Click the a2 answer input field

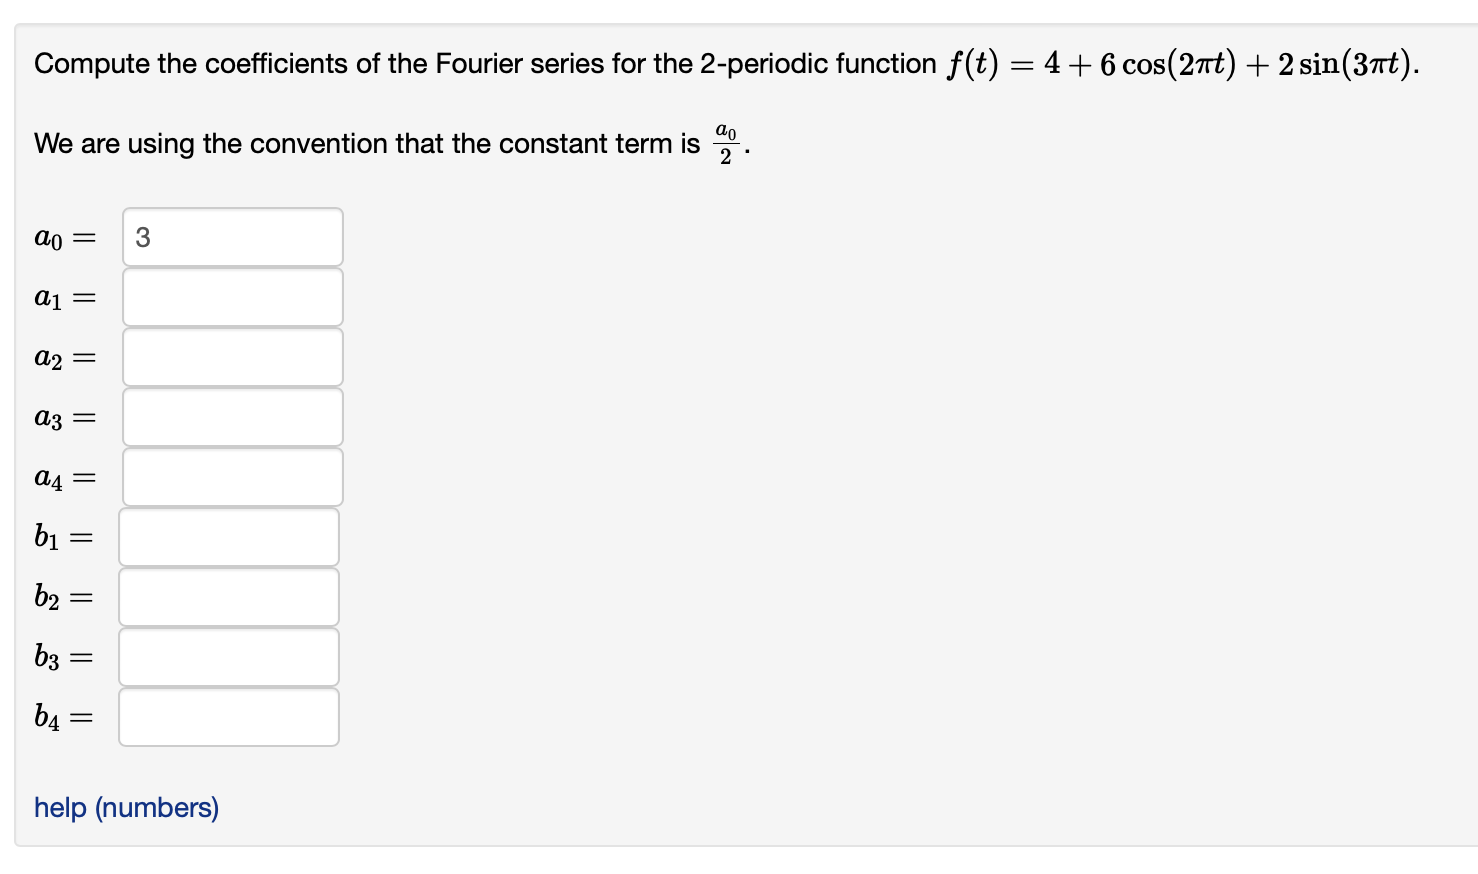pyautogui.click(x=230, y=356)
